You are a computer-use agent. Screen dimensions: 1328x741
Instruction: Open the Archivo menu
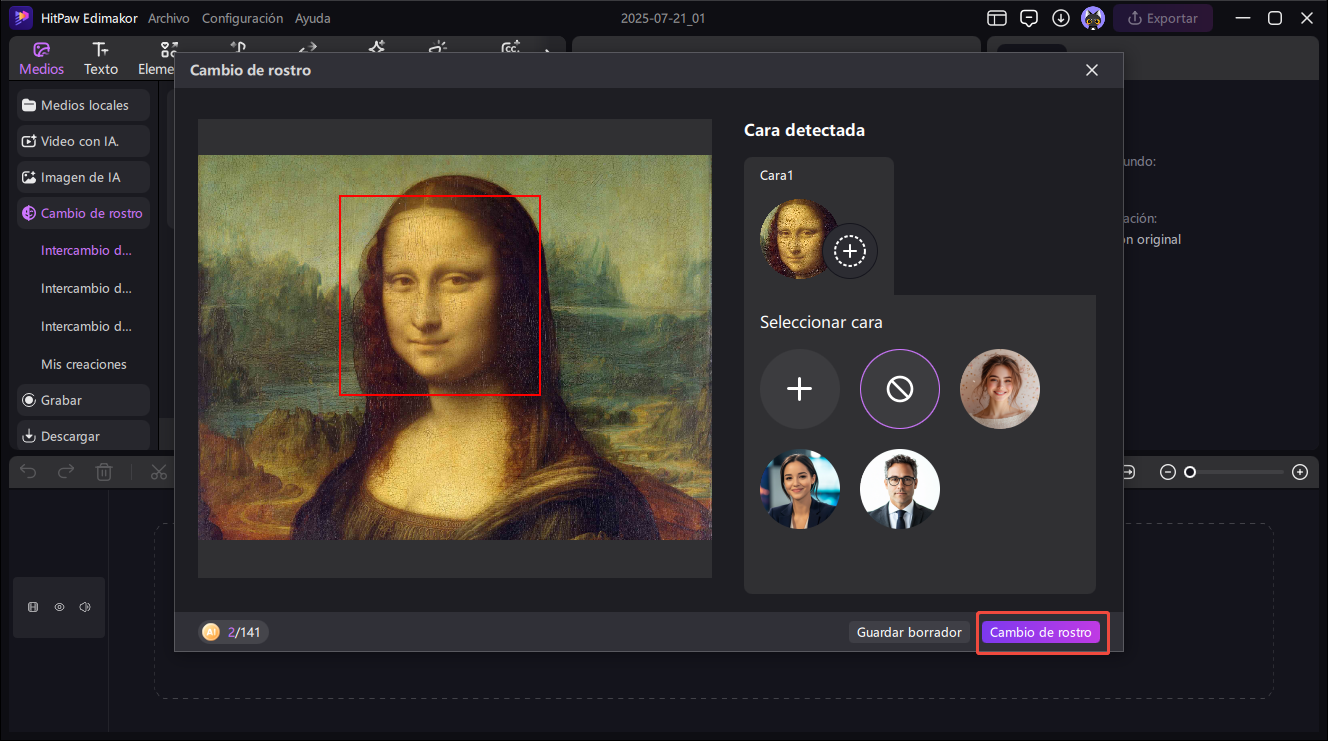(169, 18)
